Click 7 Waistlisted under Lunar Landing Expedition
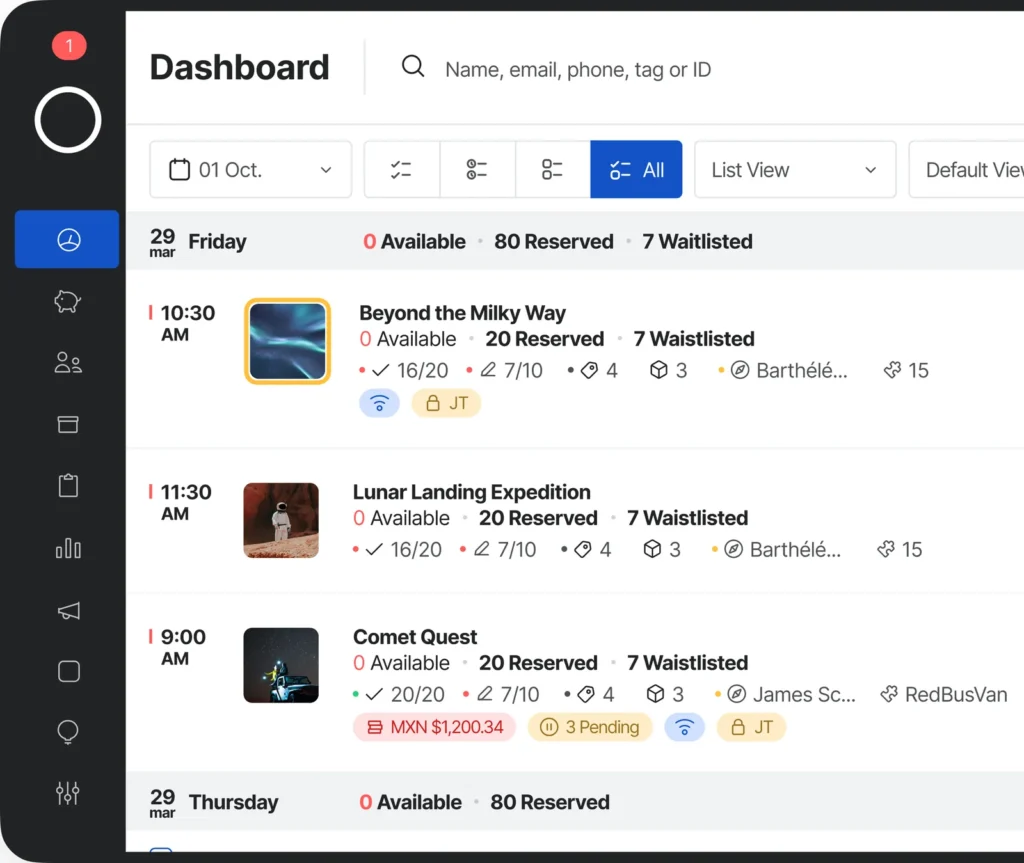 [x=688, y=518]
